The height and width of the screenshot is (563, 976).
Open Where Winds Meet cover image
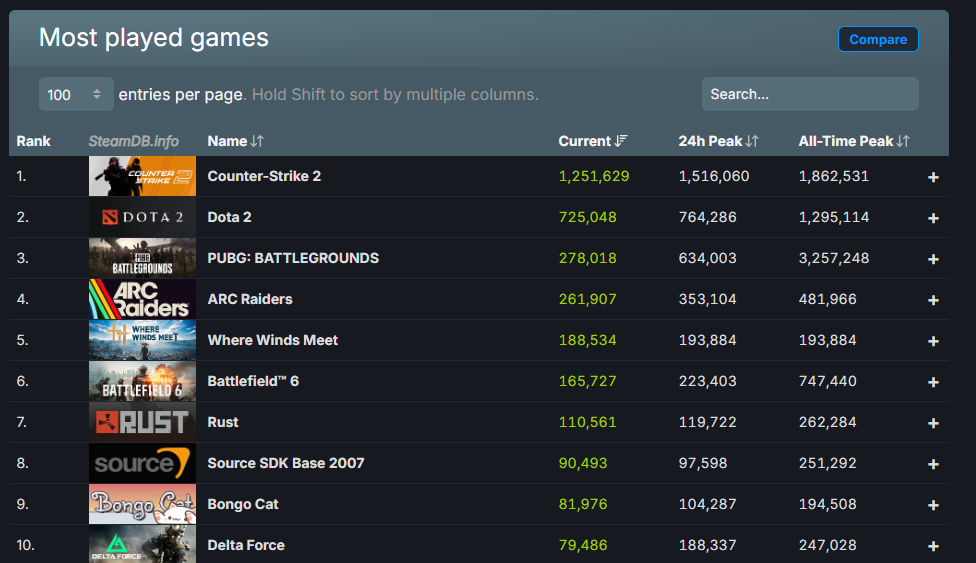(x=142, y=340)
